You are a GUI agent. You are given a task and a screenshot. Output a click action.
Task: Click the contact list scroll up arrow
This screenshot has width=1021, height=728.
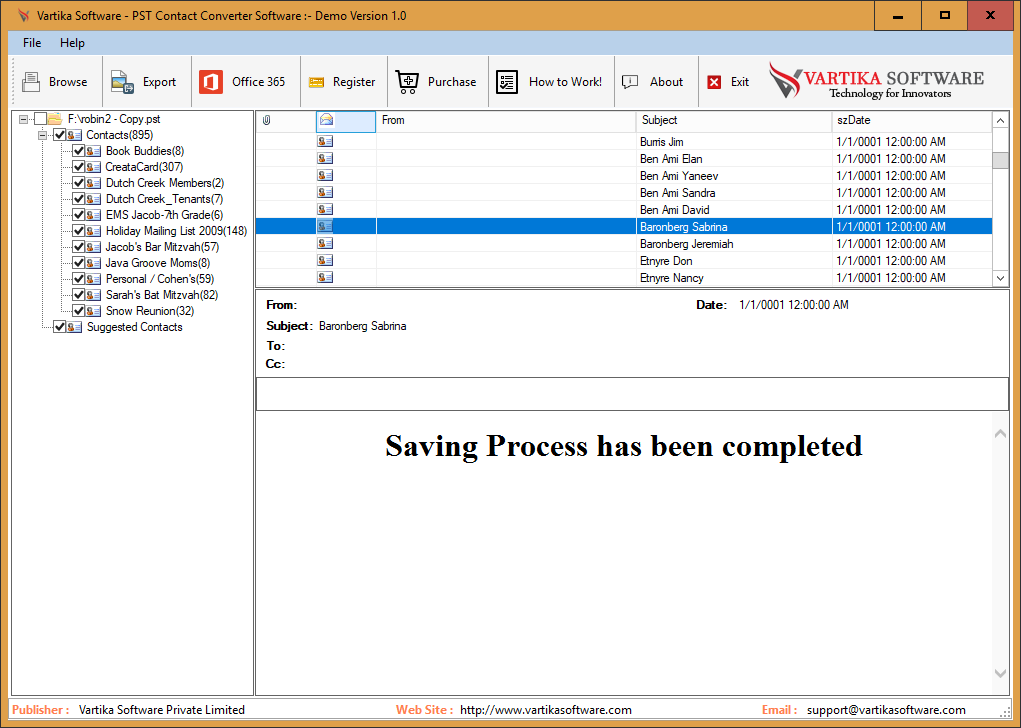[1000, 120]
